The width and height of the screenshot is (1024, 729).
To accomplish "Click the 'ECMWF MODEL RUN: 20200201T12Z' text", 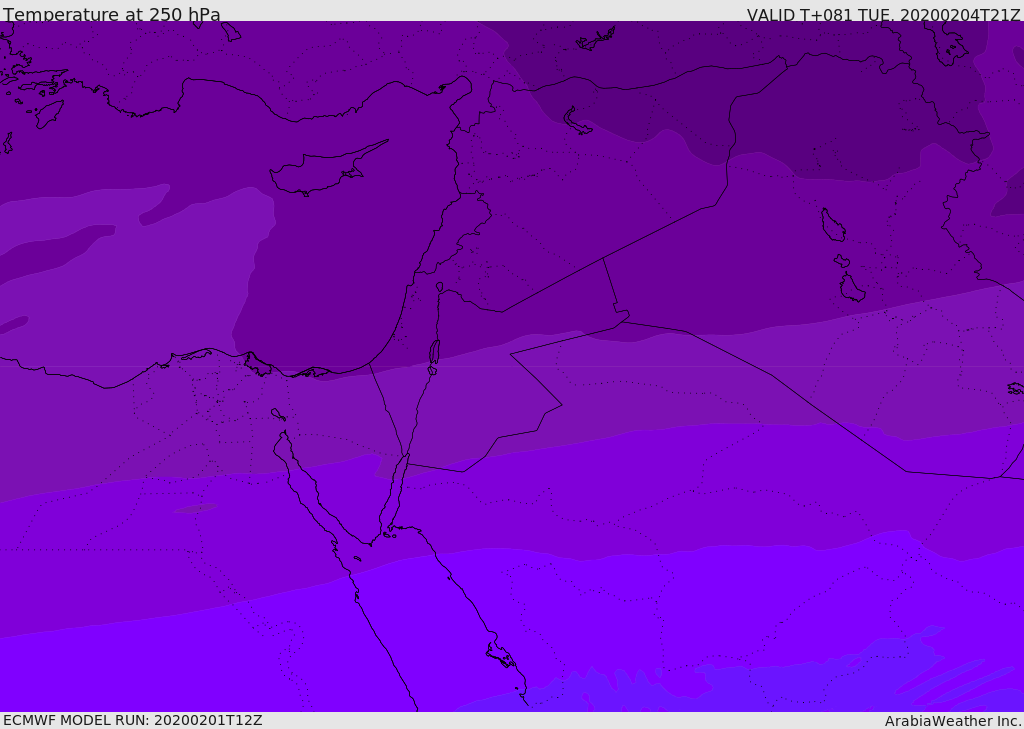I will pyautogui.click(x=133, y=720).
